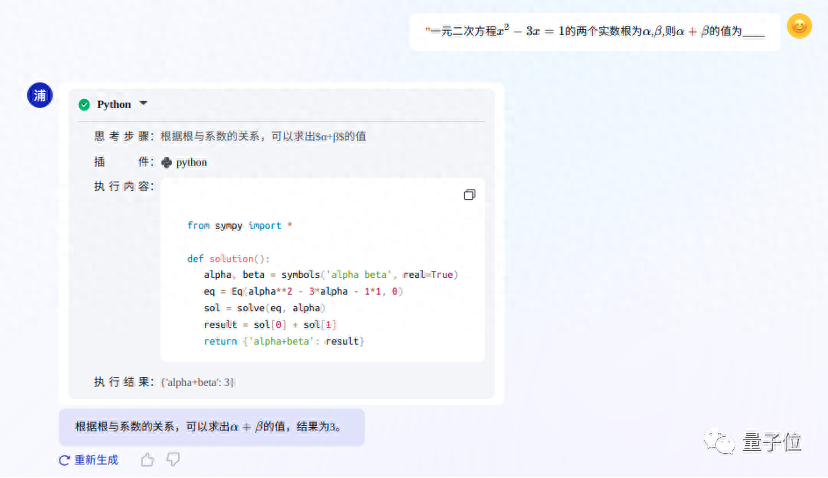
Task: Click the thumbs up icon
Action: pyautogui.click(x=147, y=460)
